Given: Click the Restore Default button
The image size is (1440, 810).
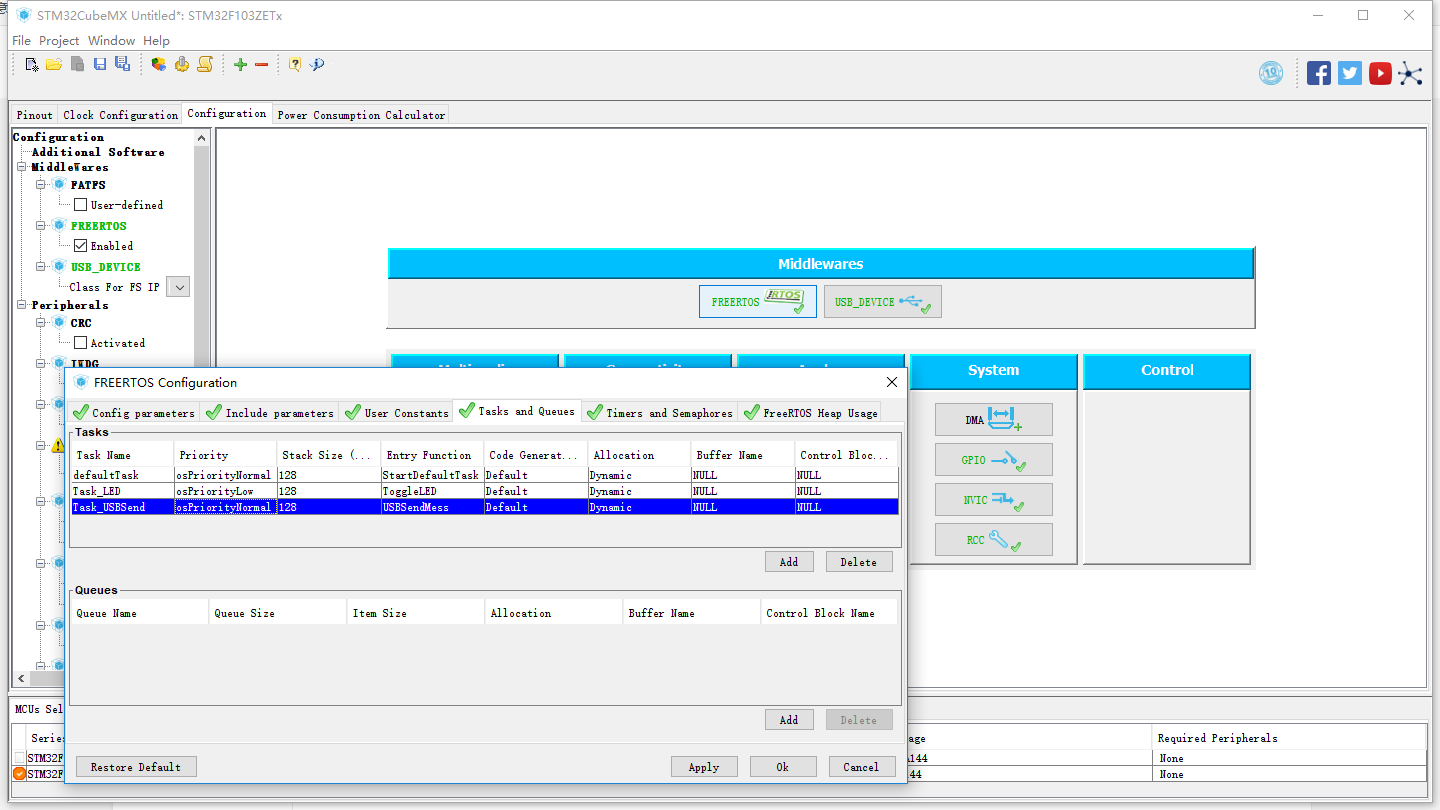Looking at the screenshot, I should click(136, 767).
